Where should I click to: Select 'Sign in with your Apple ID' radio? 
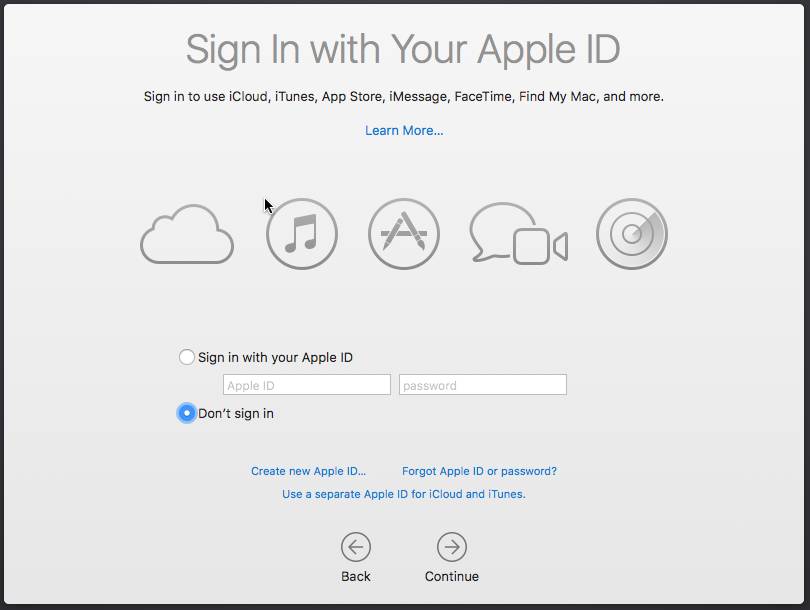pyautogui.click(x=186, y=357)
